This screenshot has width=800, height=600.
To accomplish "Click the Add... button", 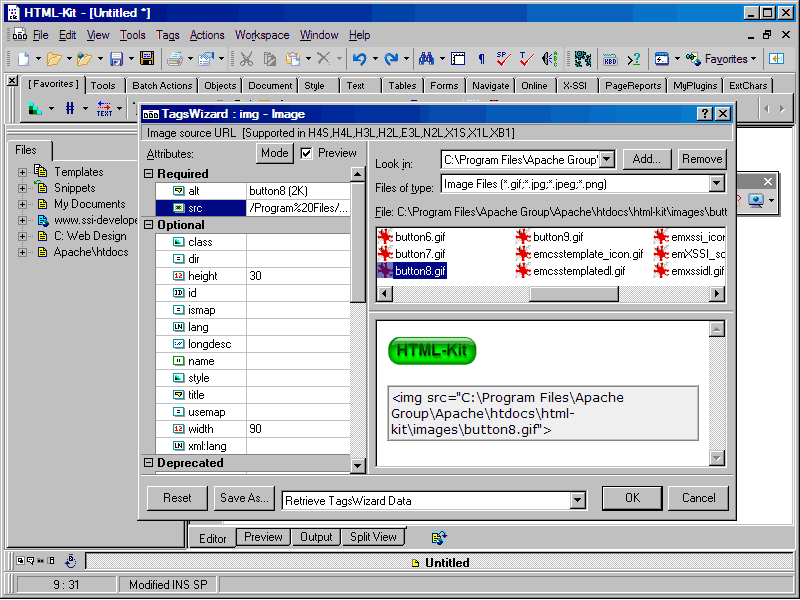I will tap(646, 159).
